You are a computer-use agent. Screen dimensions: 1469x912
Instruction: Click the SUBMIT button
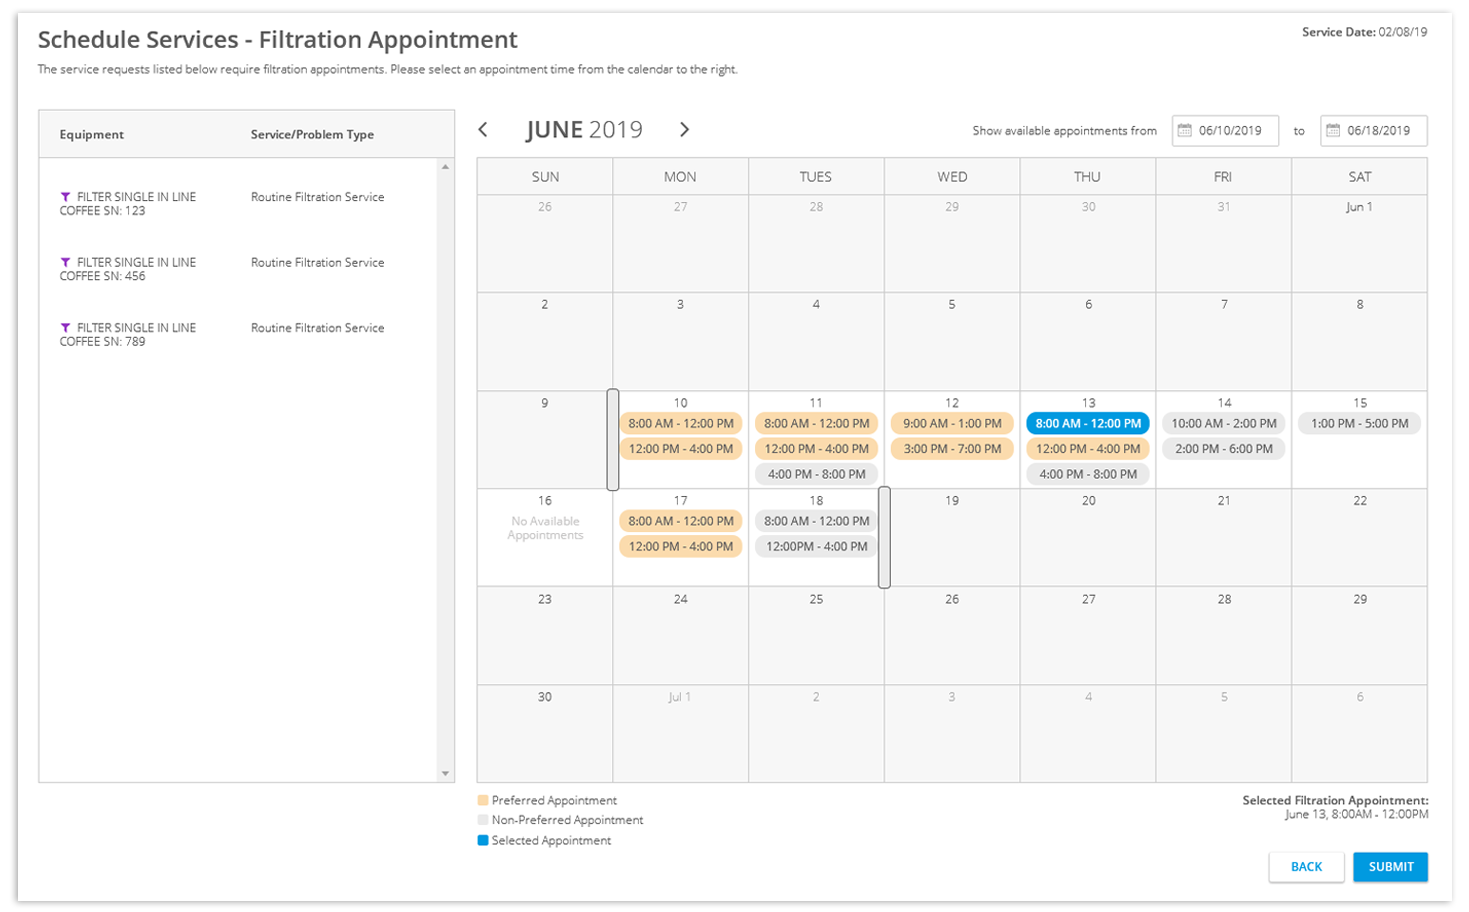click(x=1389, y=867)
